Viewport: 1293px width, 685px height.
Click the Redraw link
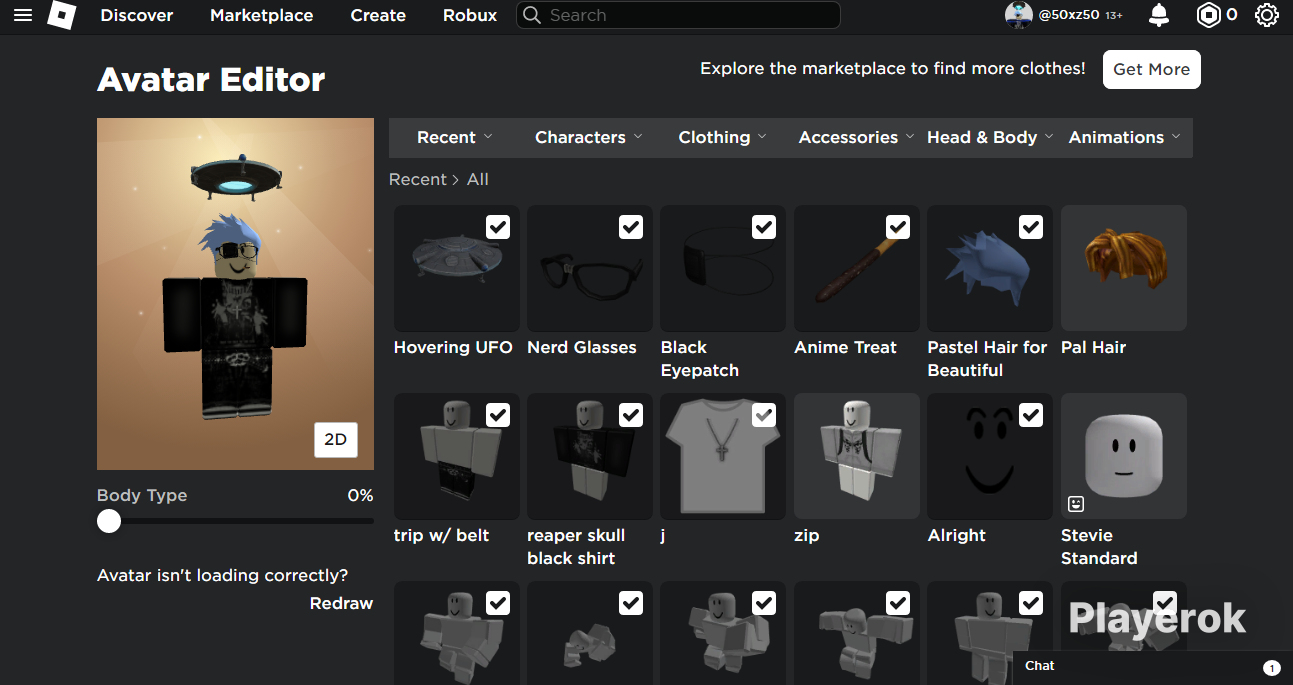[x=341, y=603]
